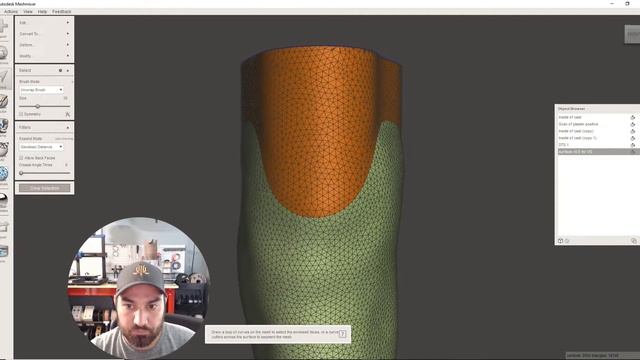Open the Import tool in left toolbar
This screenshot has width=640, height=360.
3,27
